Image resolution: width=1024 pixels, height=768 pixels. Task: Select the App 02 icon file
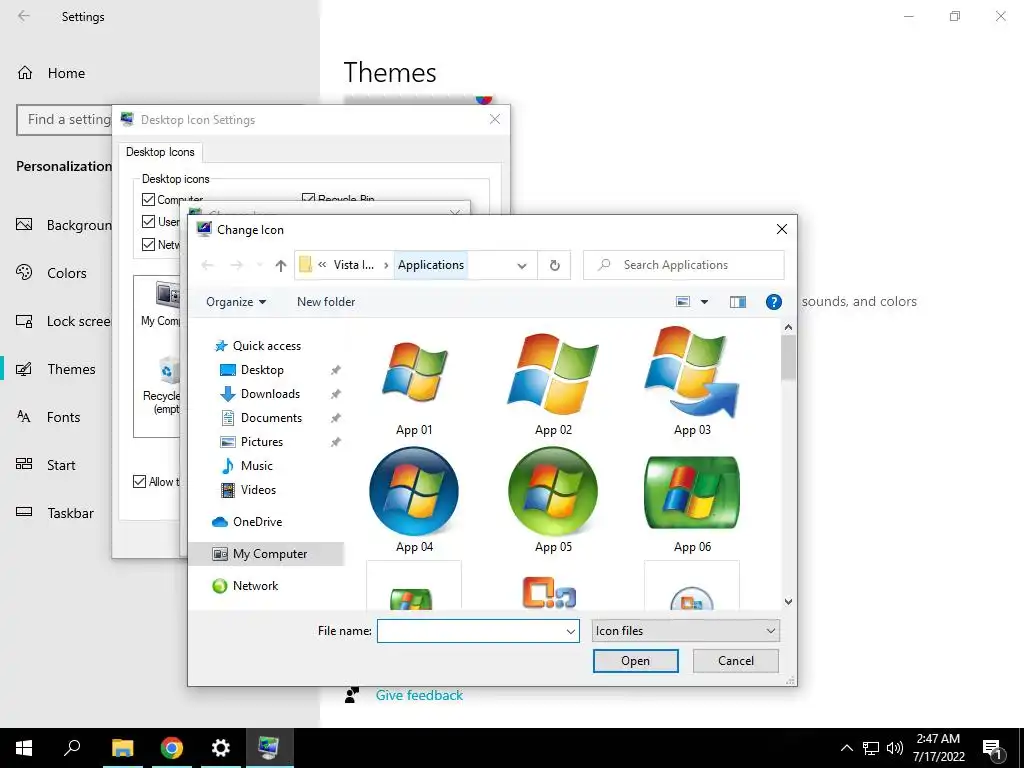pos(553,374)
